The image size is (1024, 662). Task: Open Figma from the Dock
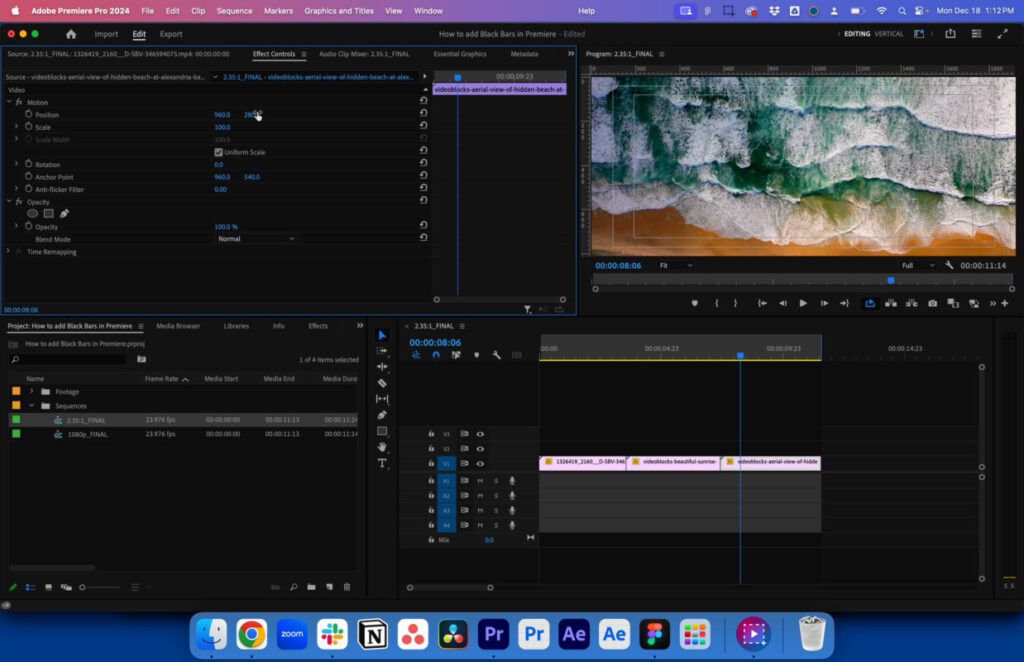(x=654, y=634)
